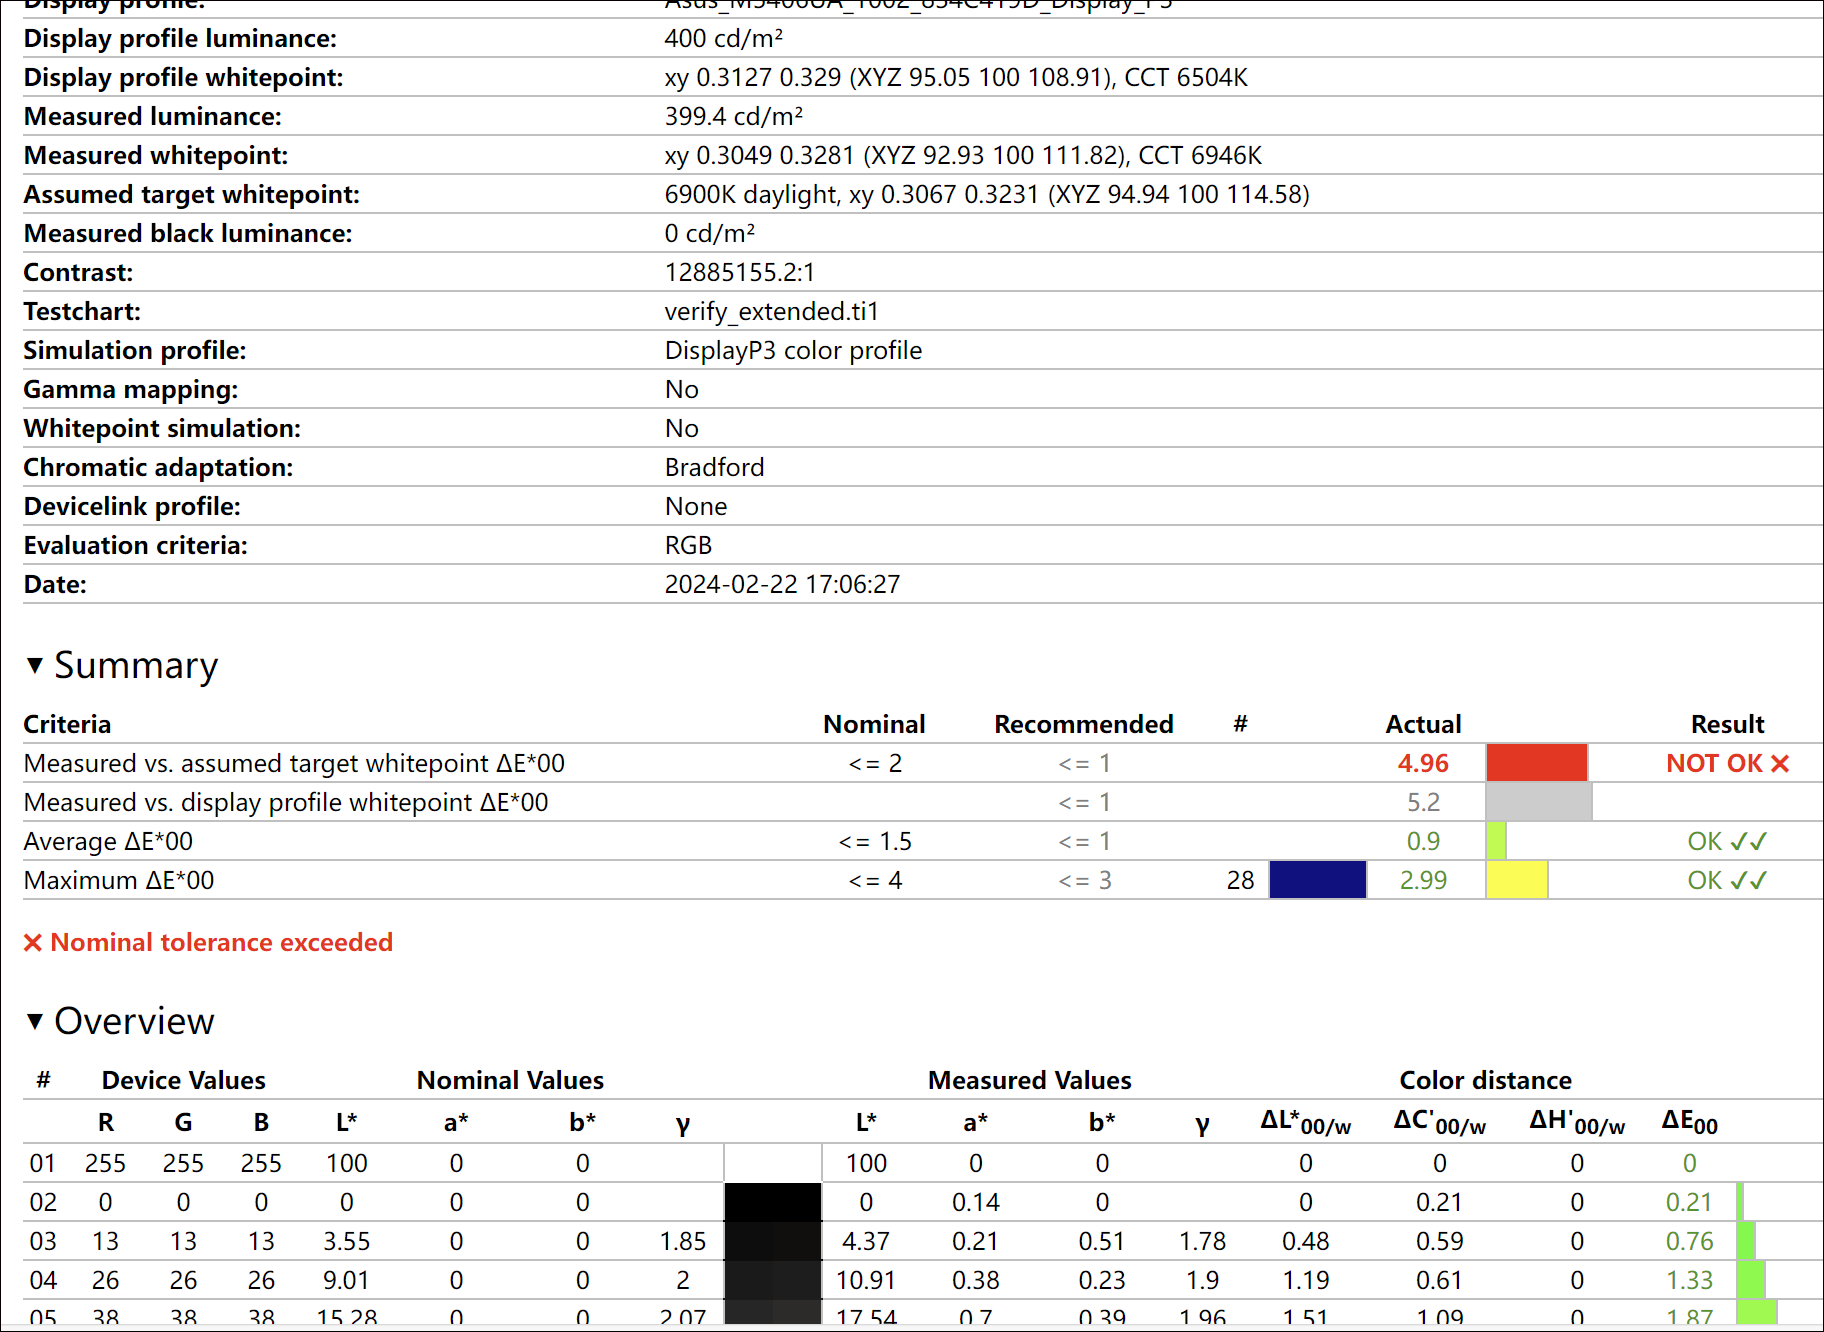Click the red X beside NOT OK
1824x1332 pixels.
[1780, 764]
